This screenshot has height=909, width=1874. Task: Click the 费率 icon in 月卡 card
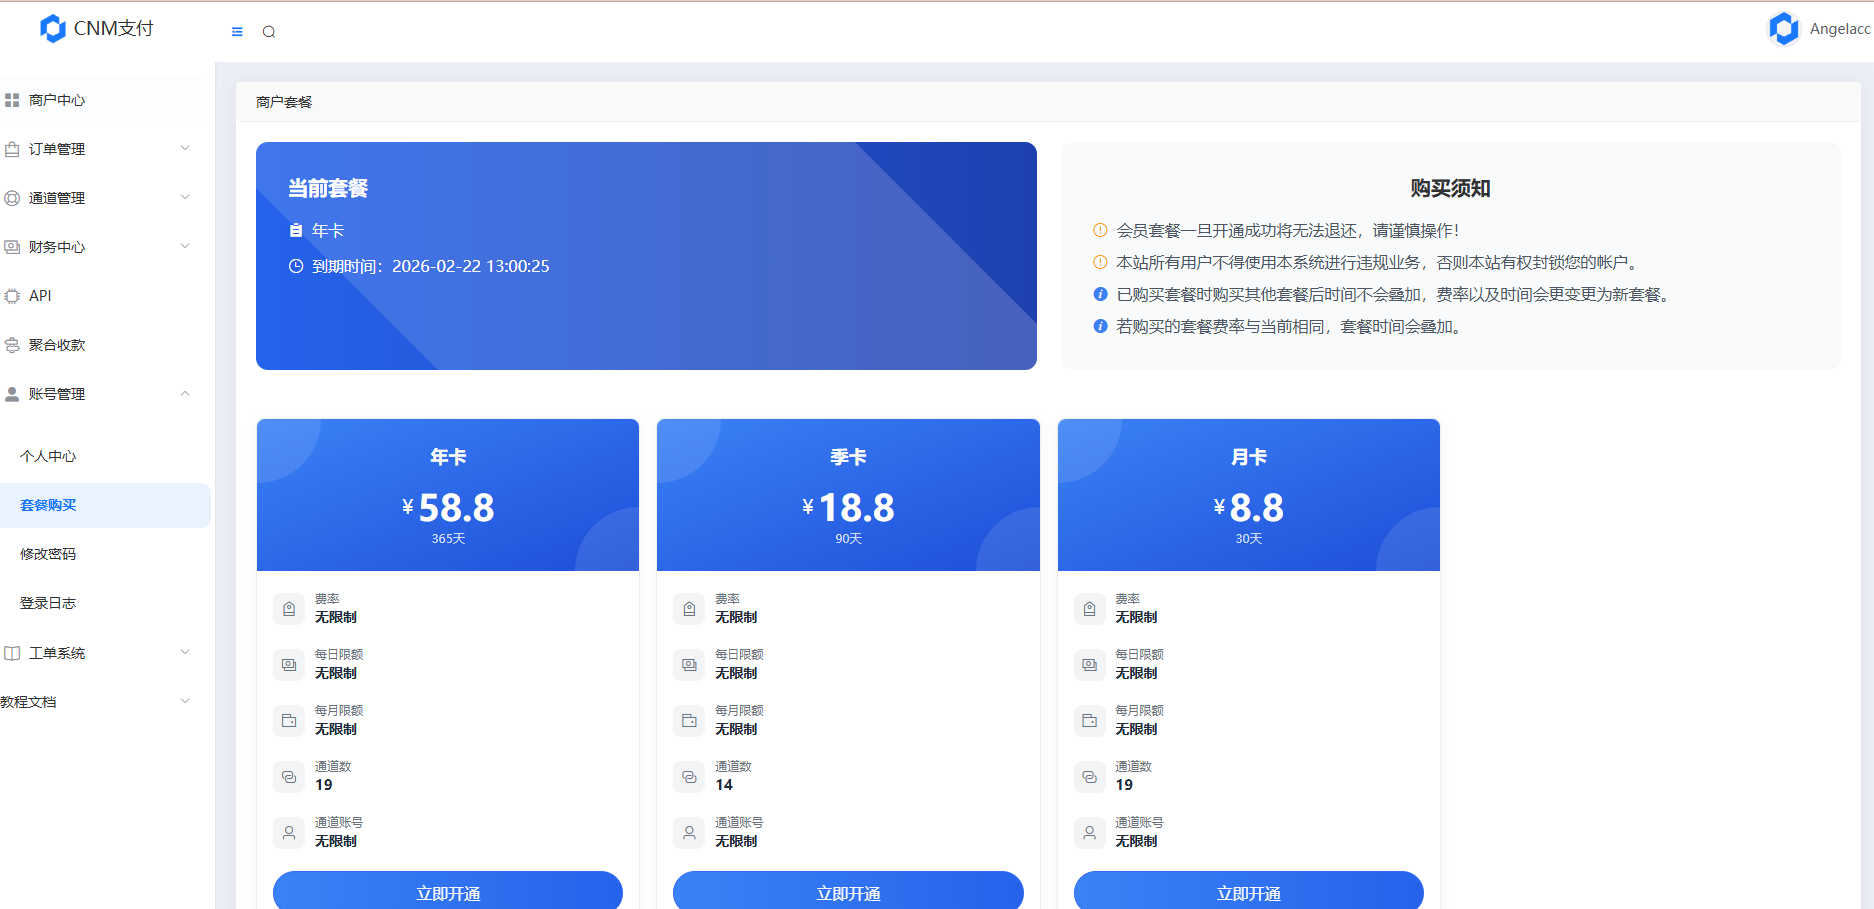[1090, 609]
